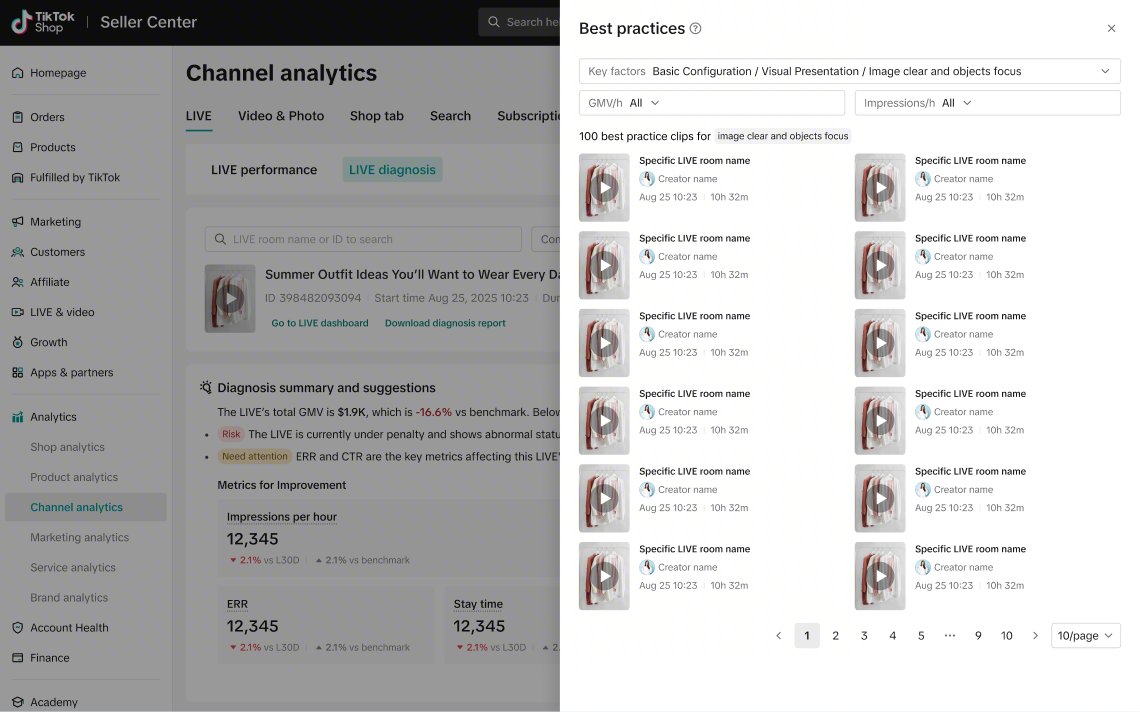Expand the Key factors dropdown
Image resolution: width=1140 pixels, height=712 pixels.
coord(849,71)
